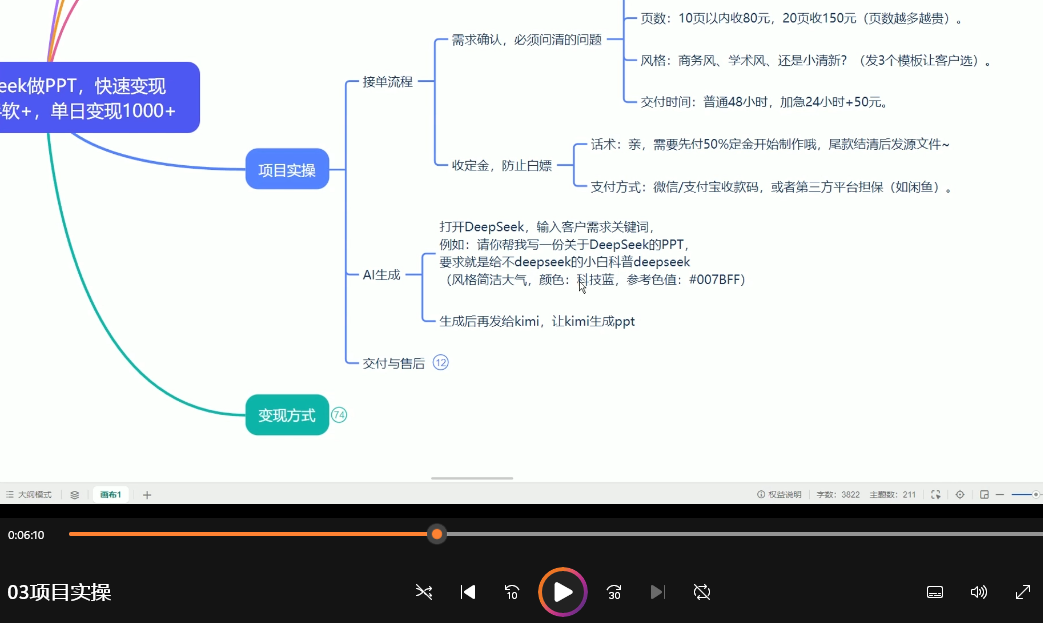This screenshot has height=623, width=1043.
Task: Skip to previous video
Action: [x=468, y=592]
